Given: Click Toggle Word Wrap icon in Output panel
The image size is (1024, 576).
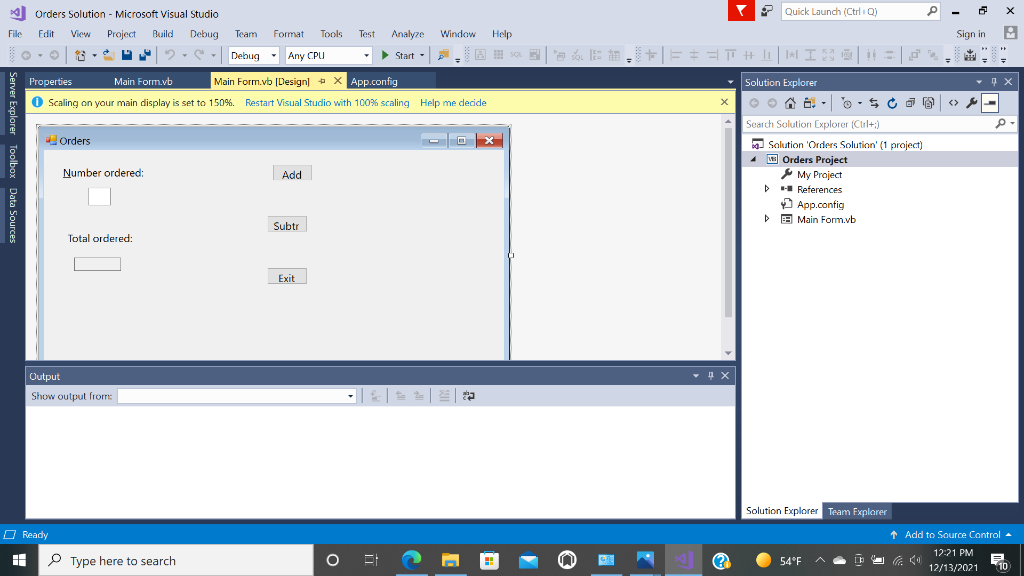Looking at the screenshot, I should (468, 396).
